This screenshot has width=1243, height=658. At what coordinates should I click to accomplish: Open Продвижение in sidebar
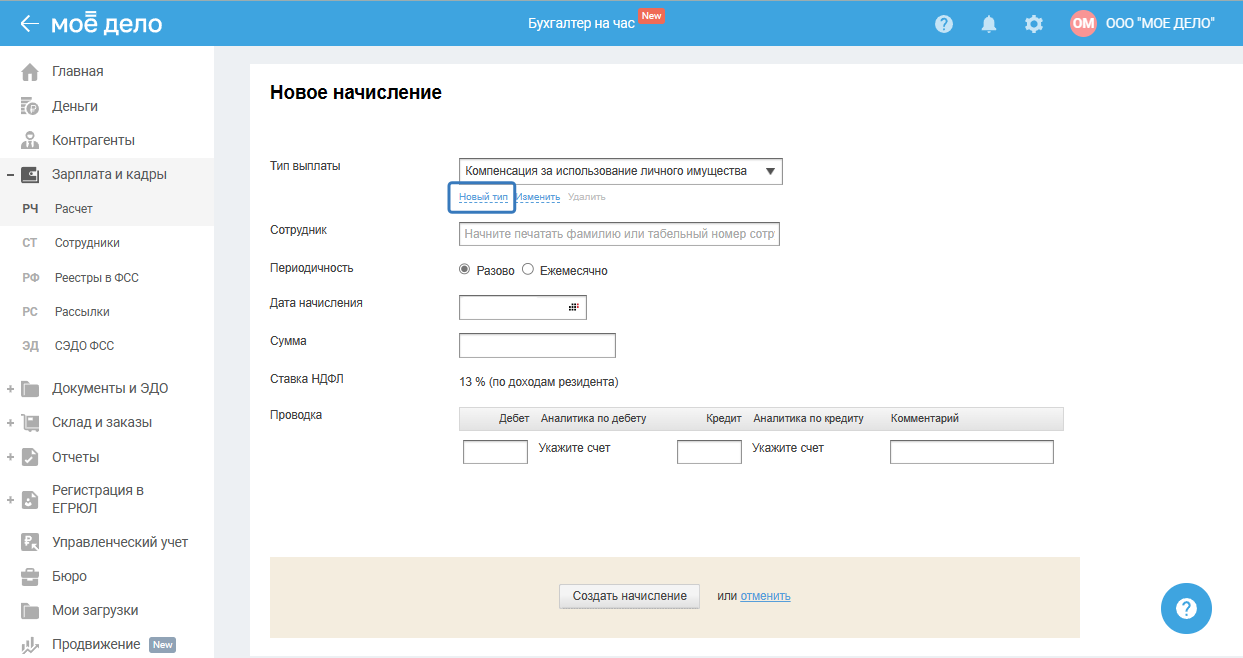tap(96, 645)
